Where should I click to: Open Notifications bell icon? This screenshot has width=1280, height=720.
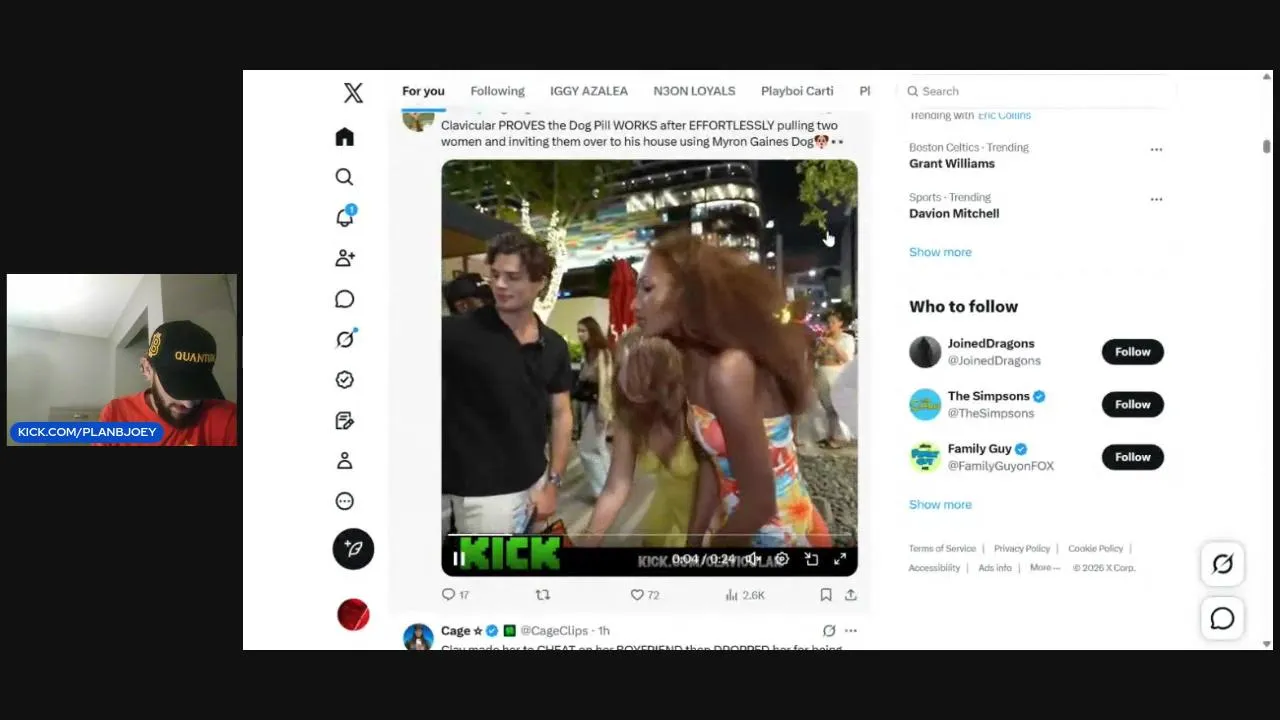click(345, 217)
